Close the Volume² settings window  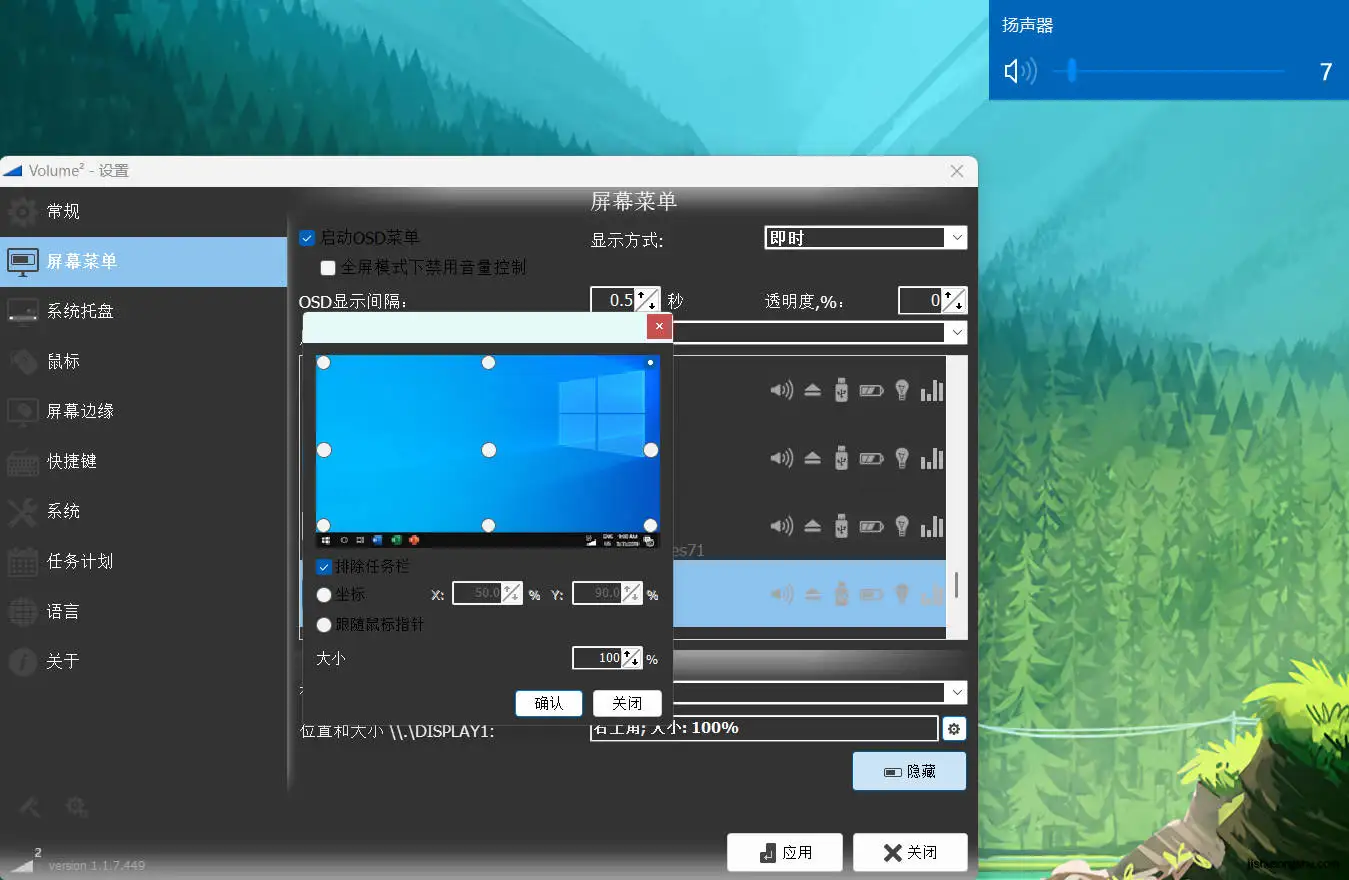[x=957, y=171]
